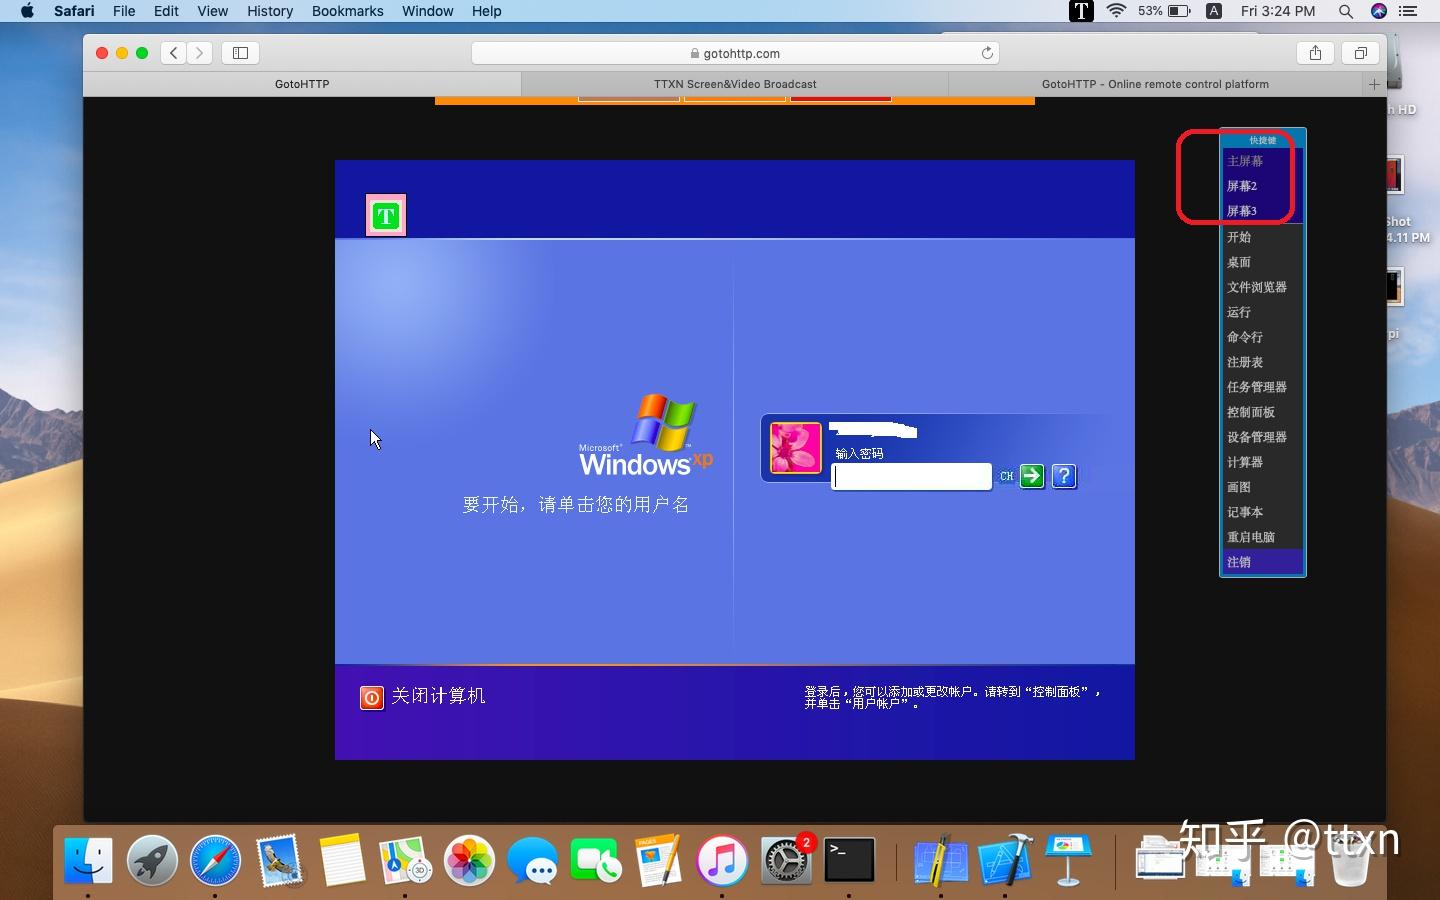Open Terminal from the Dock

pos(849,858)
